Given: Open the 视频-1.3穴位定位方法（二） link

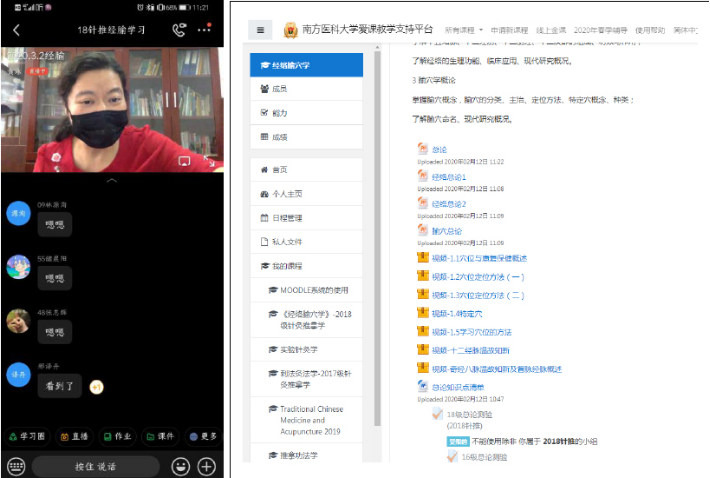Looking at the screenshot, I should pyautogui.click(x=478, y=296).
